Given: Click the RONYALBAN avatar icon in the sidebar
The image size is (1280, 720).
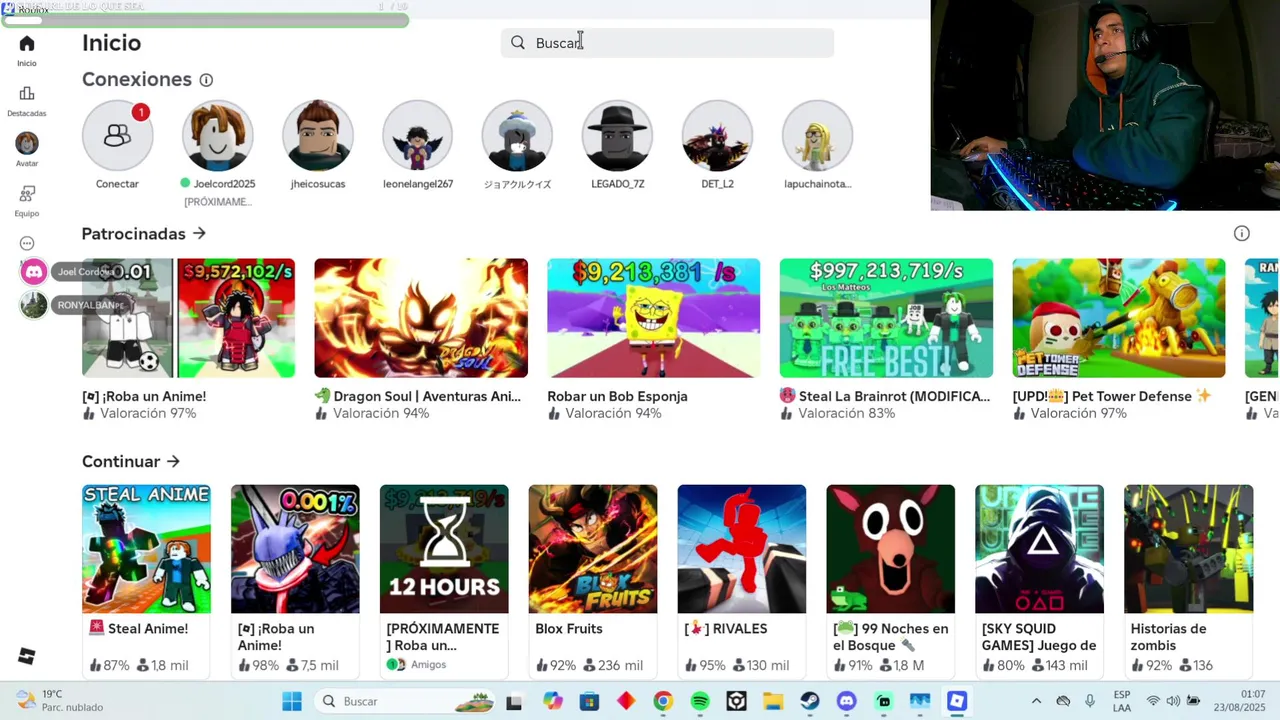Looking at the screenshot, I should coord(34,305).
